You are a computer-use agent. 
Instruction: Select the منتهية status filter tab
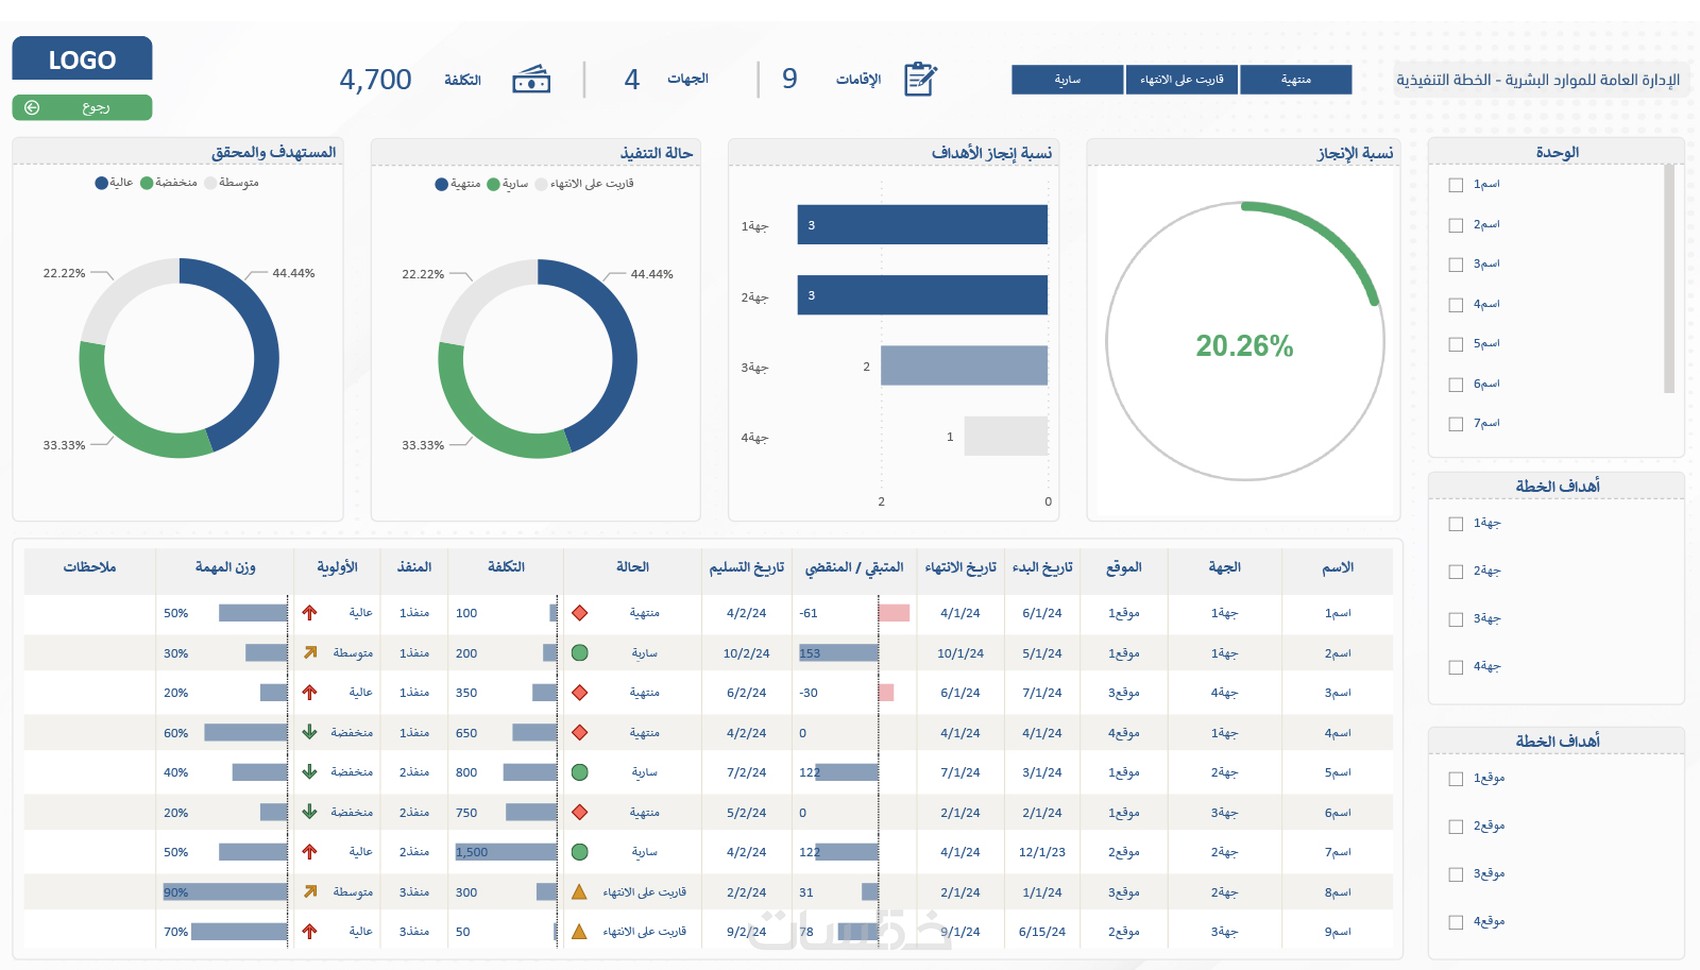pos(1296,80)
